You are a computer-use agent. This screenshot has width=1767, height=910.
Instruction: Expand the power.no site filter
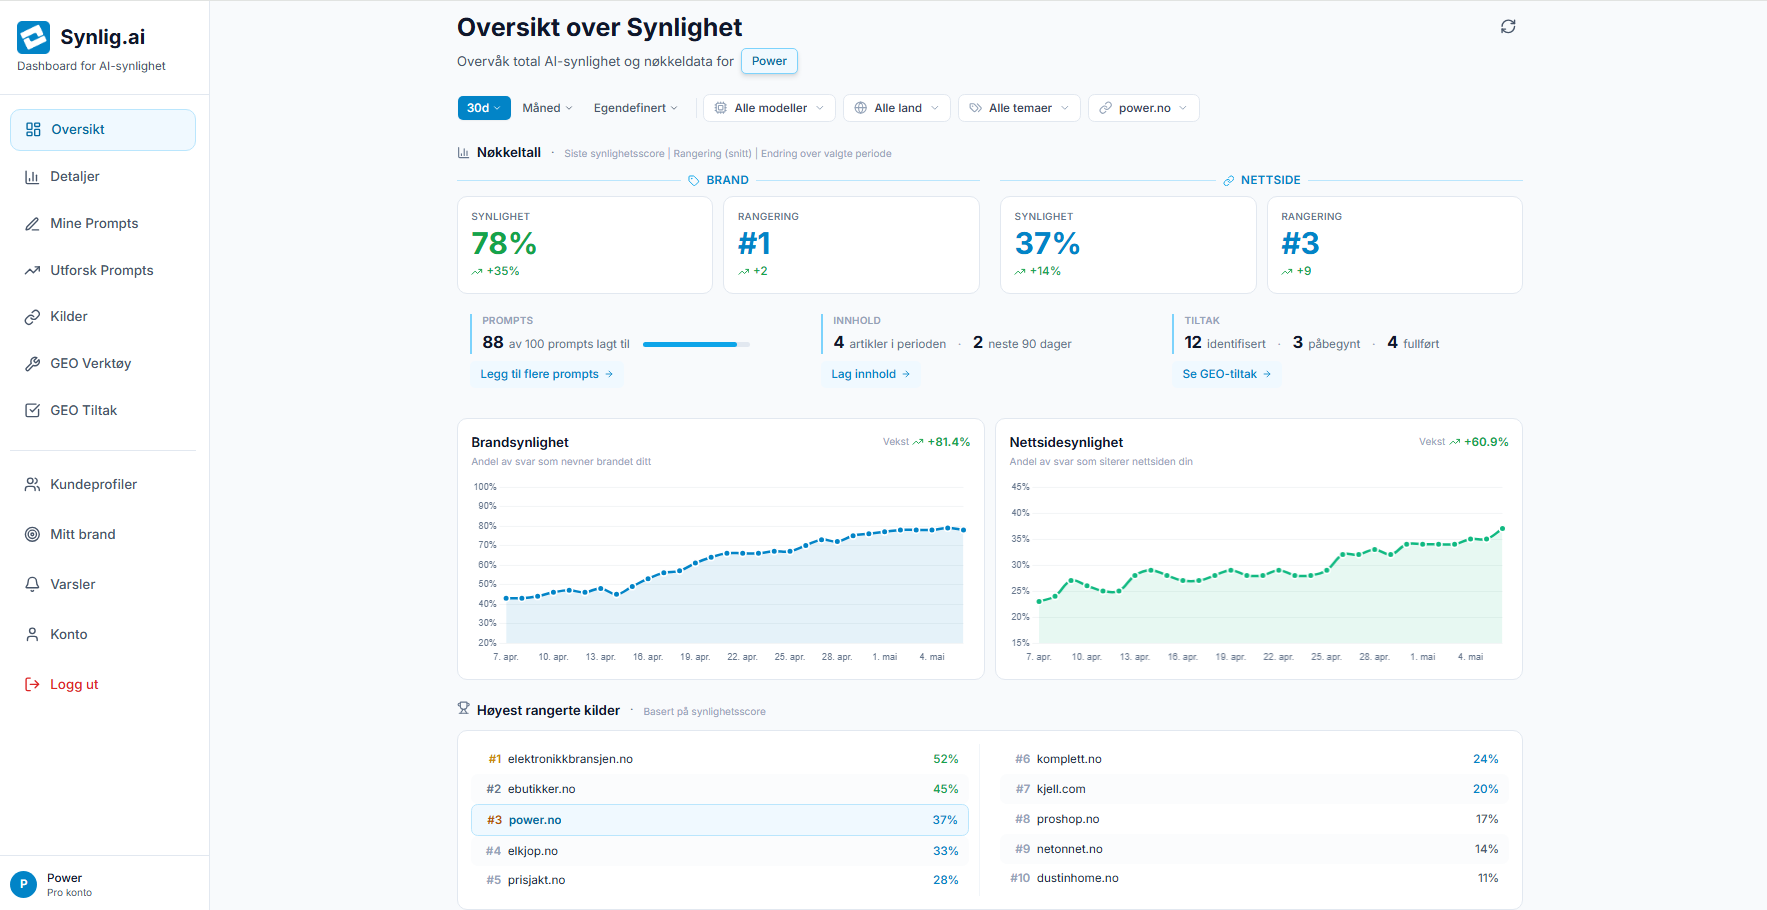tap(1143, 108)
